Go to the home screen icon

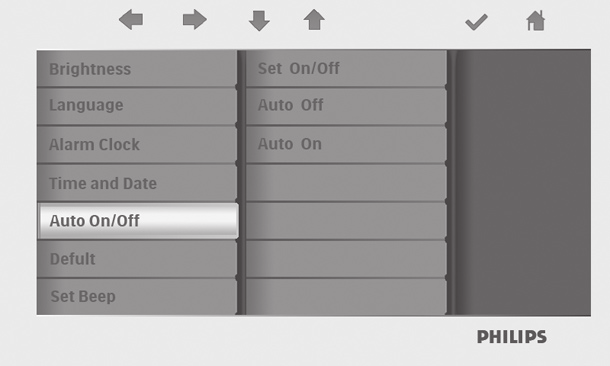[x=536, y=21]
